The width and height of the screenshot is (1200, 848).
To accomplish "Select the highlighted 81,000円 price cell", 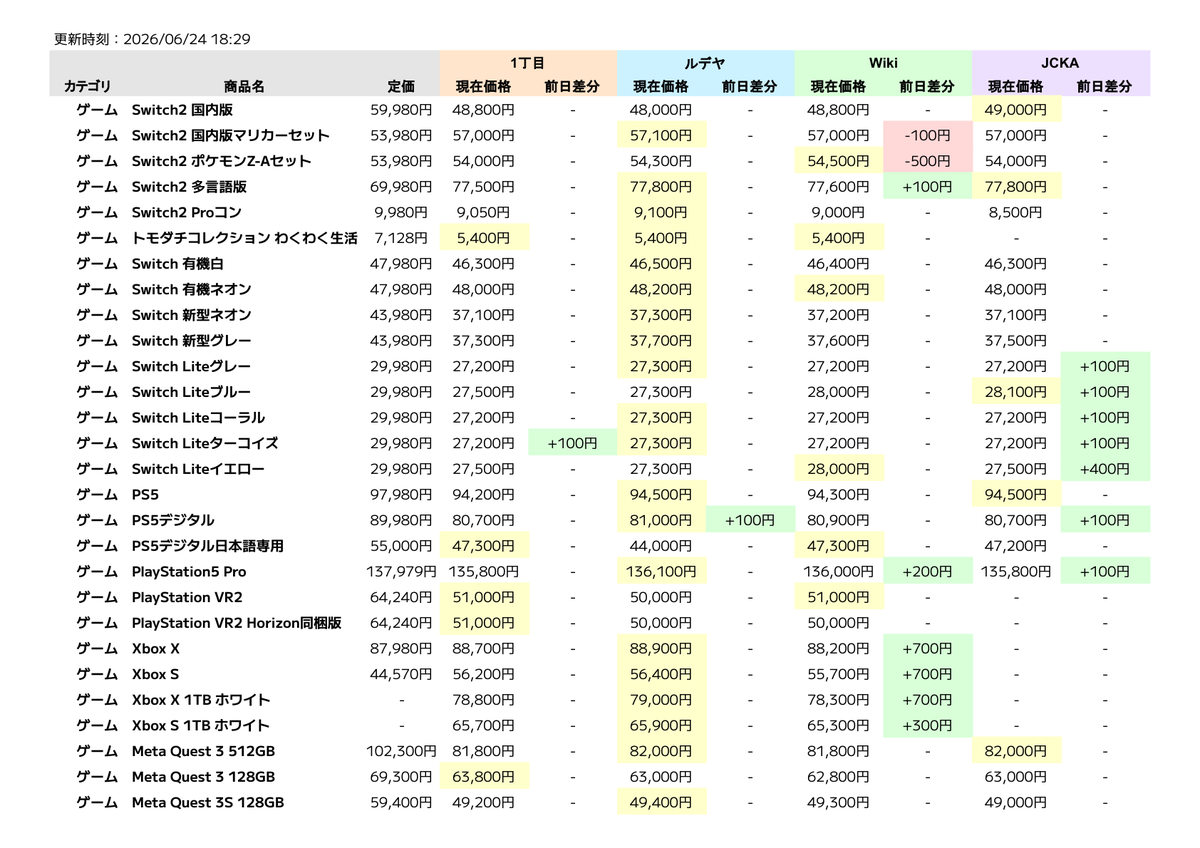I will pyautogui.click(x=661, y=520).
